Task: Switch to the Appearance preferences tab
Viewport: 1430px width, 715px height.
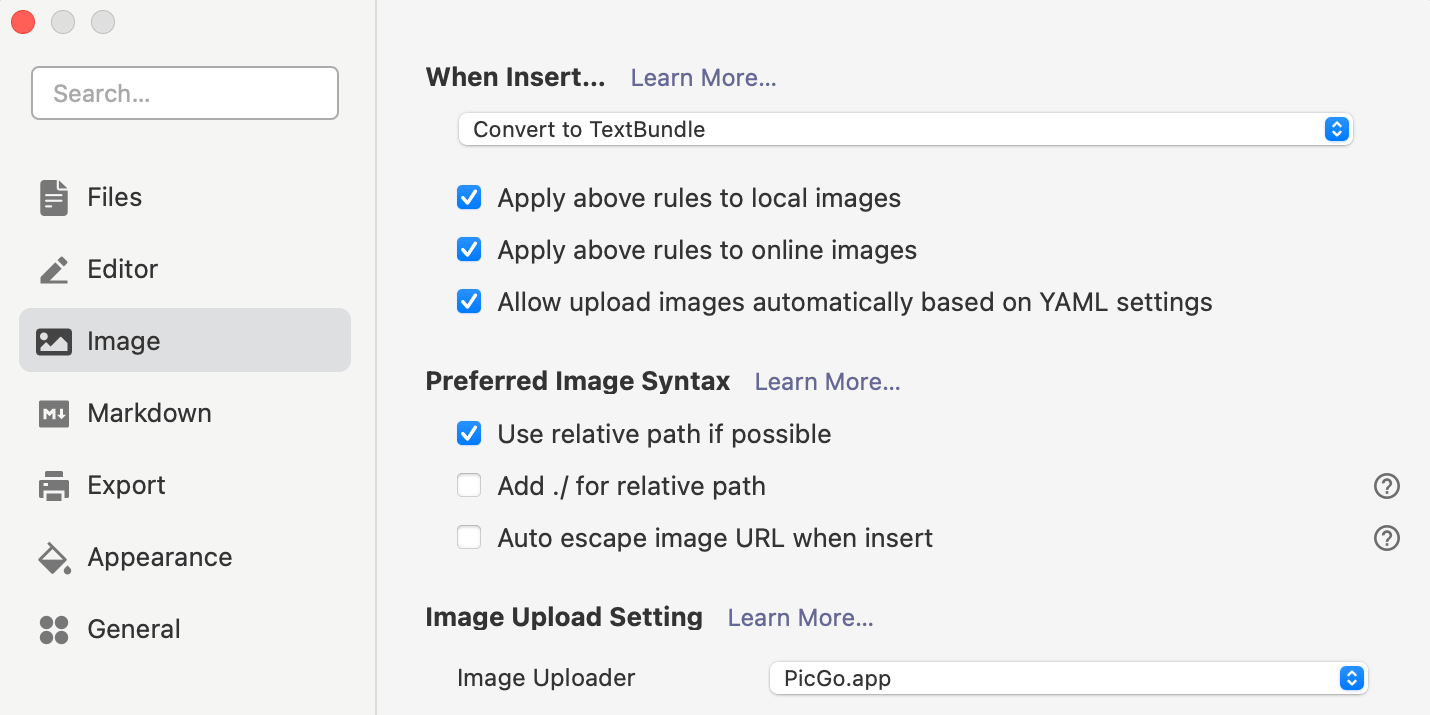Action: coord(159,558)
